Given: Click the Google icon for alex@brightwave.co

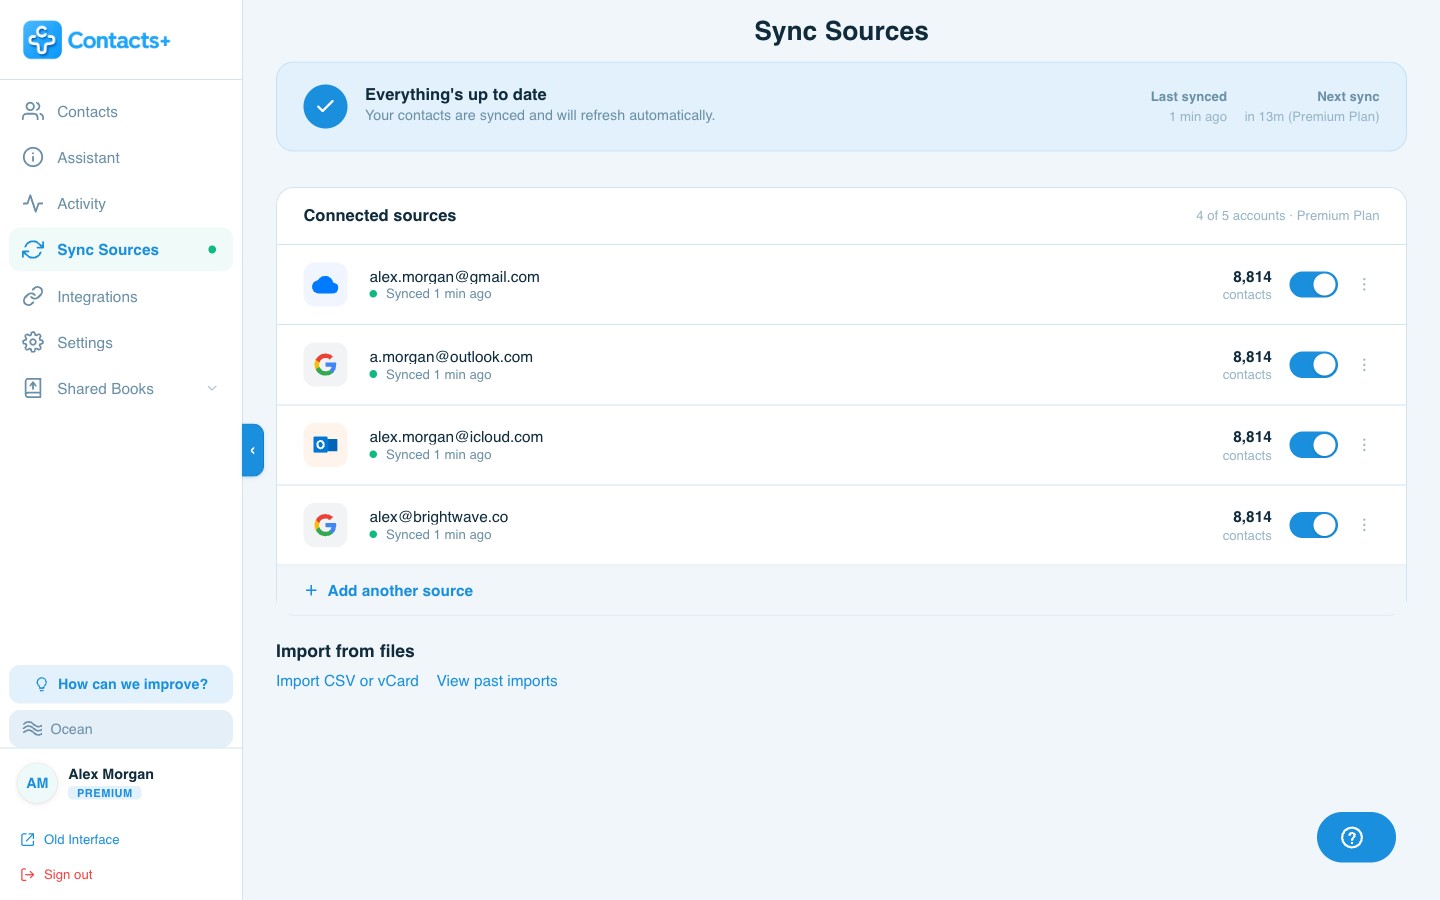Looking at the screenshot, I should [x=325, y=525].
